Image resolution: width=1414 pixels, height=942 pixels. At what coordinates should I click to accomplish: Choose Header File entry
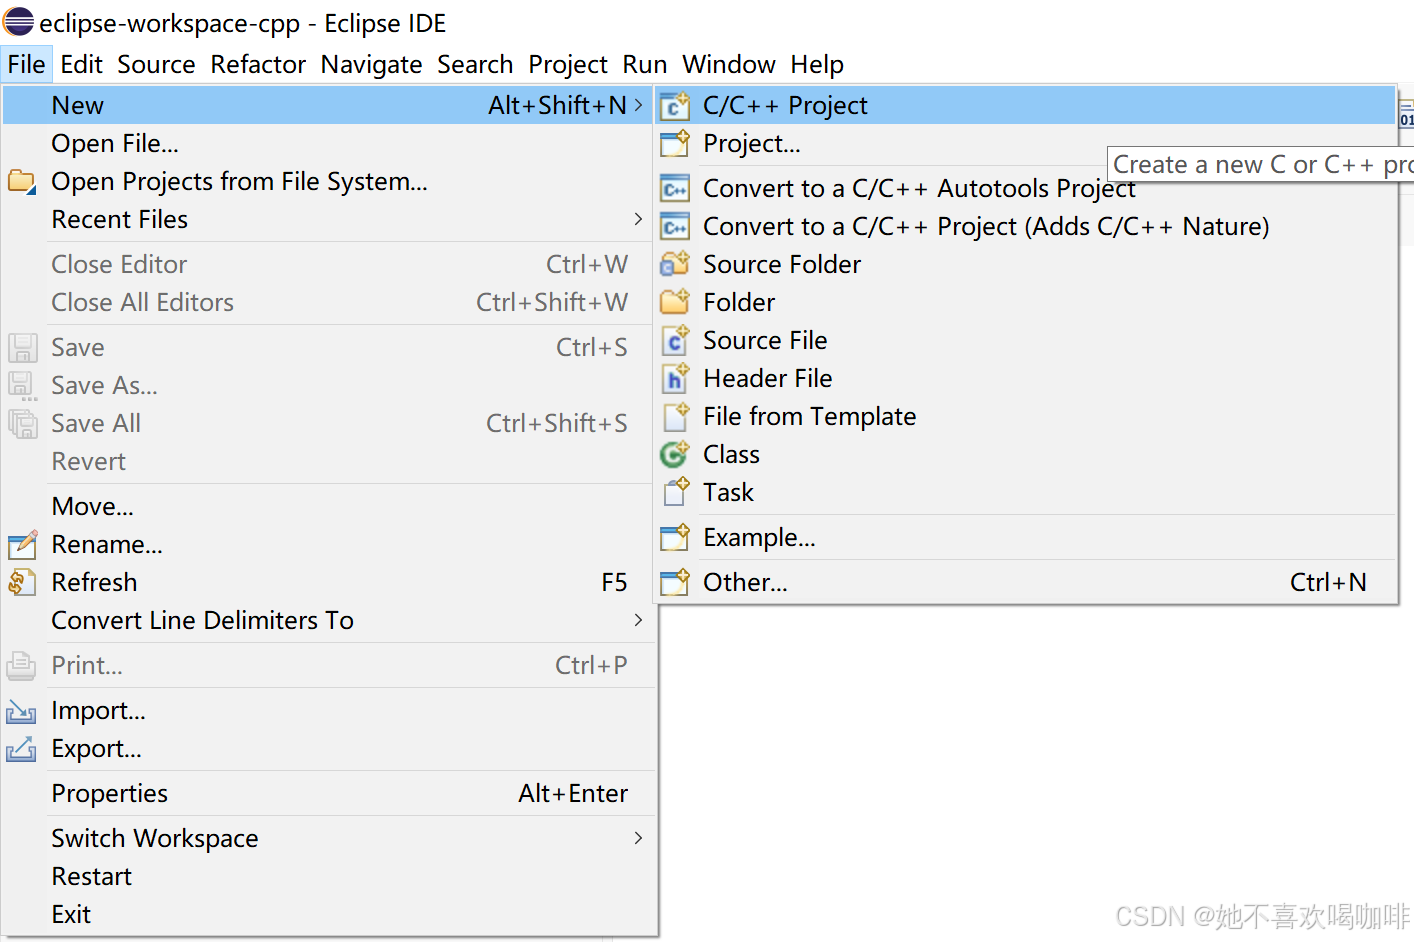(1025, 378)
